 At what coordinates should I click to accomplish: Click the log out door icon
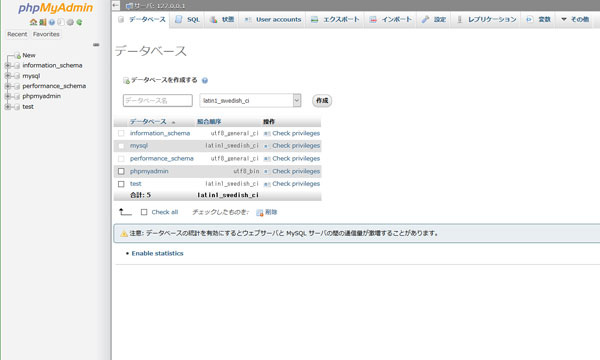pyautogui.click(x=42, y=22)
